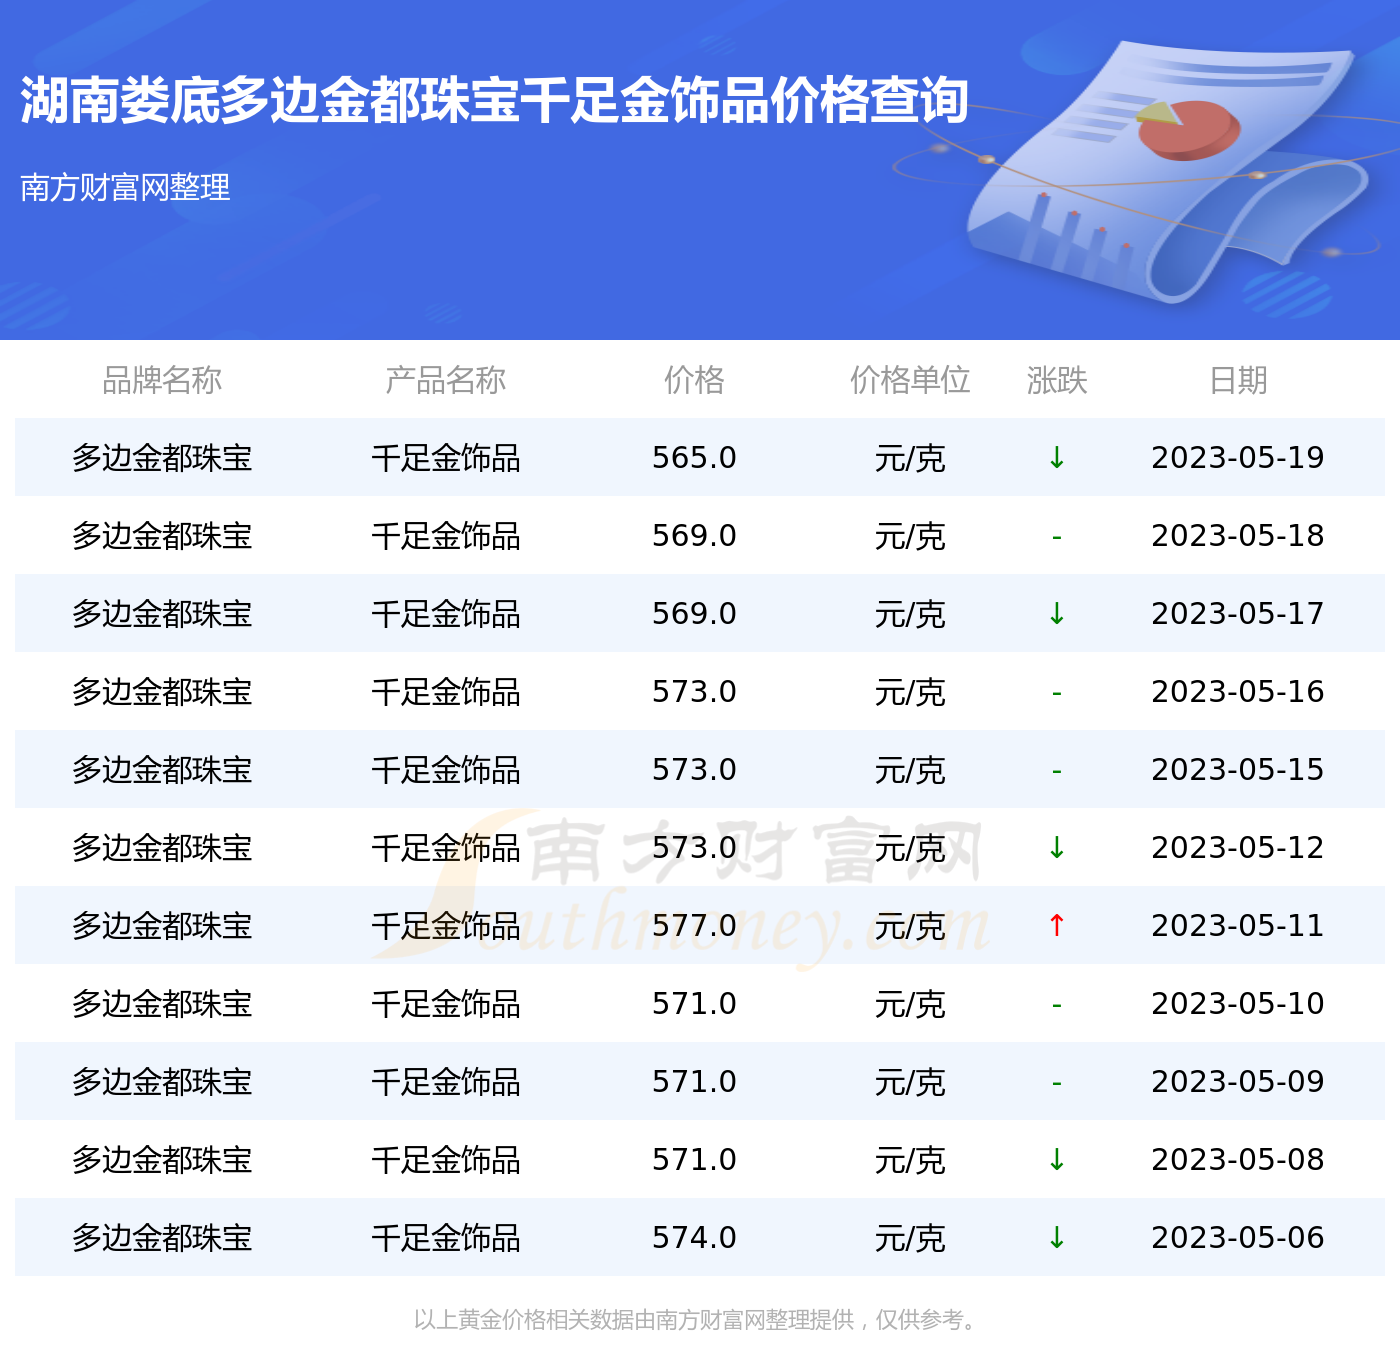
Task: Click the down arrow for 2023-05-08
Action: tap(1056, 1160)
